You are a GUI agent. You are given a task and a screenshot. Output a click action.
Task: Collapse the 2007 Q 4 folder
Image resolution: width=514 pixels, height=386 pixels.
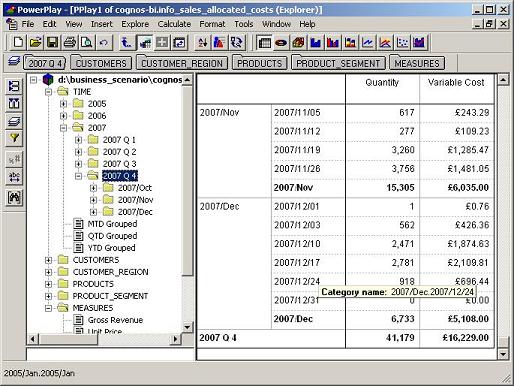tap(78, 176)
